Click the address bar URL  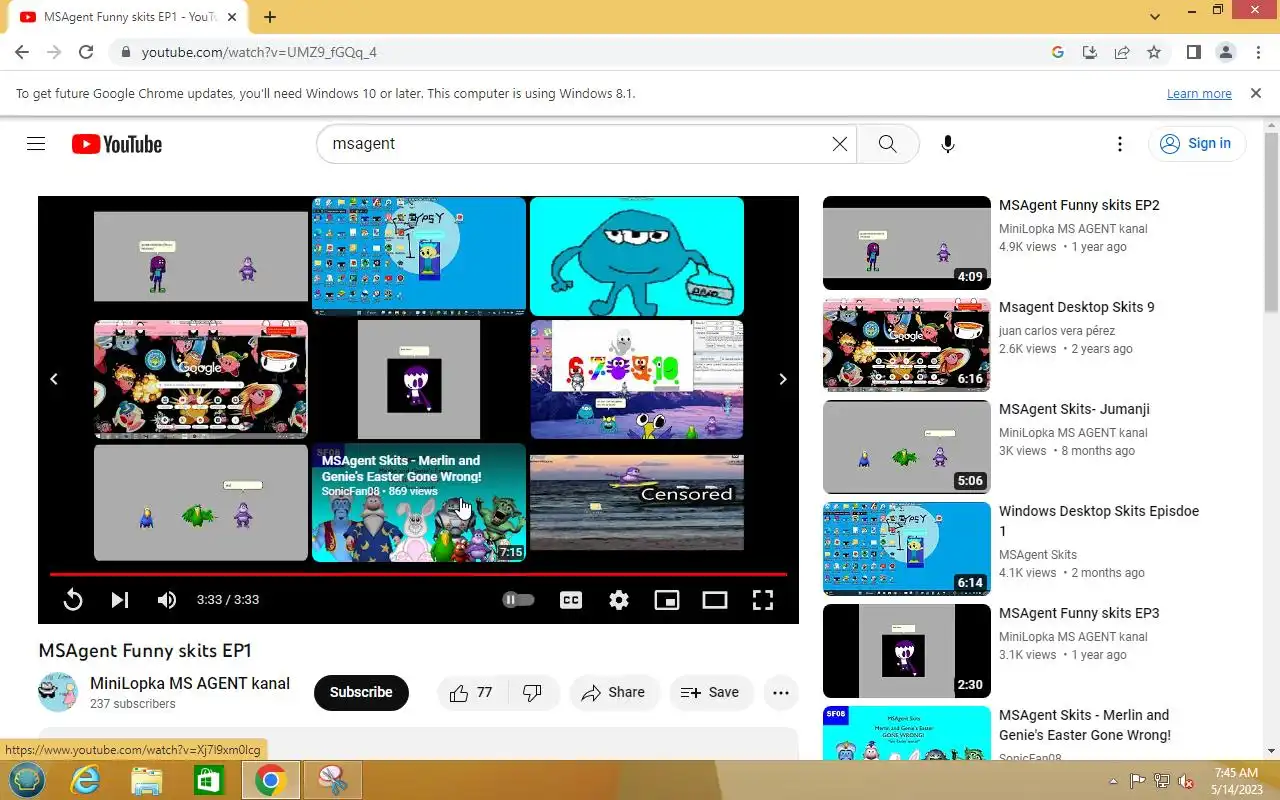[259, 52]
